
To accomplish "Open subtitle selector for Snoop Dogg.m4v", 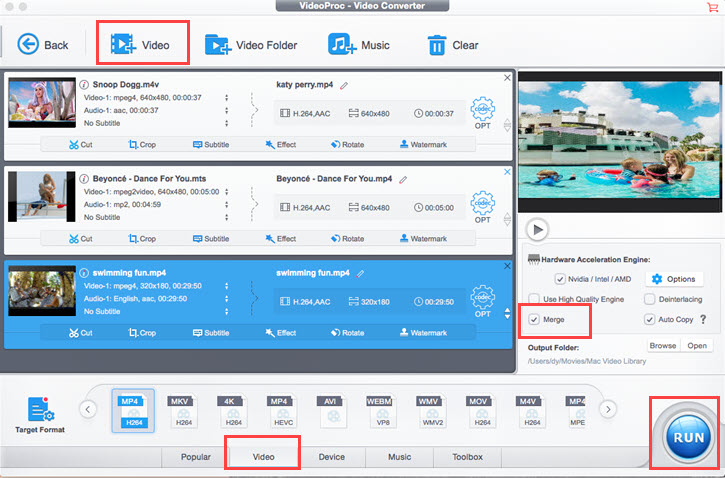I will click(227, 123).
